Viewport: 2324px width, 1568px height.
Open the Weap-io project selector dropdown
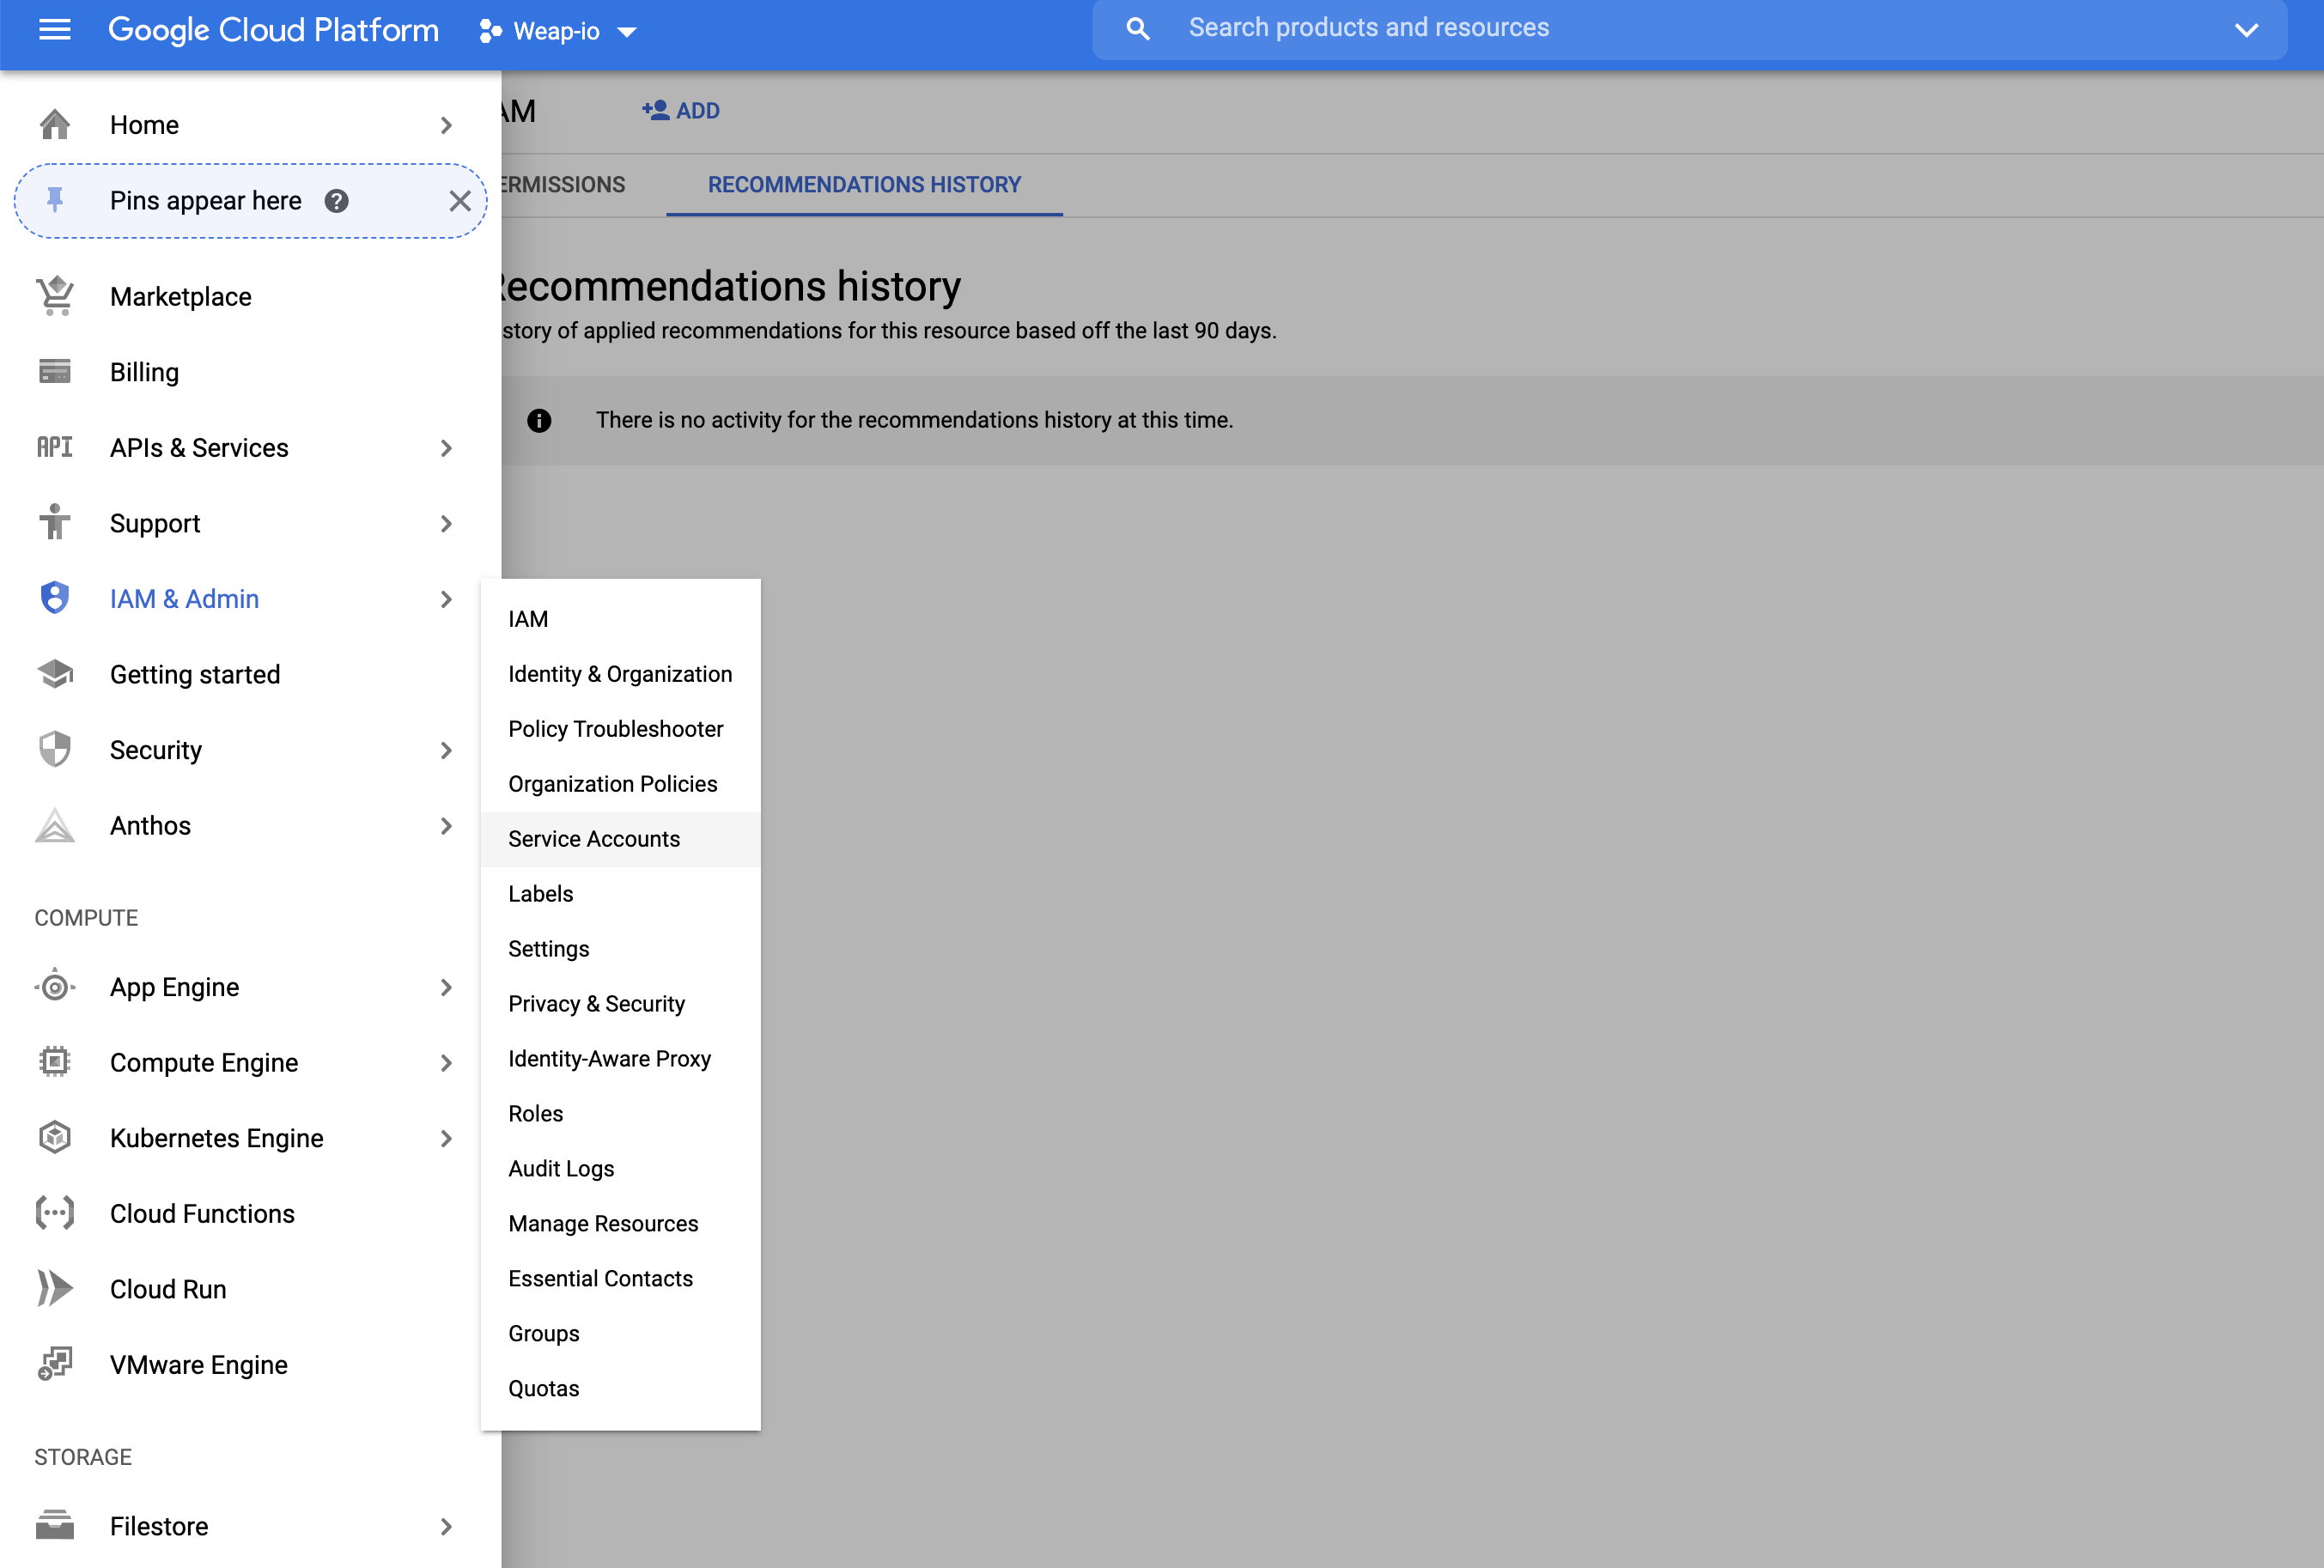pyautogui.click(x=558, y=31)
